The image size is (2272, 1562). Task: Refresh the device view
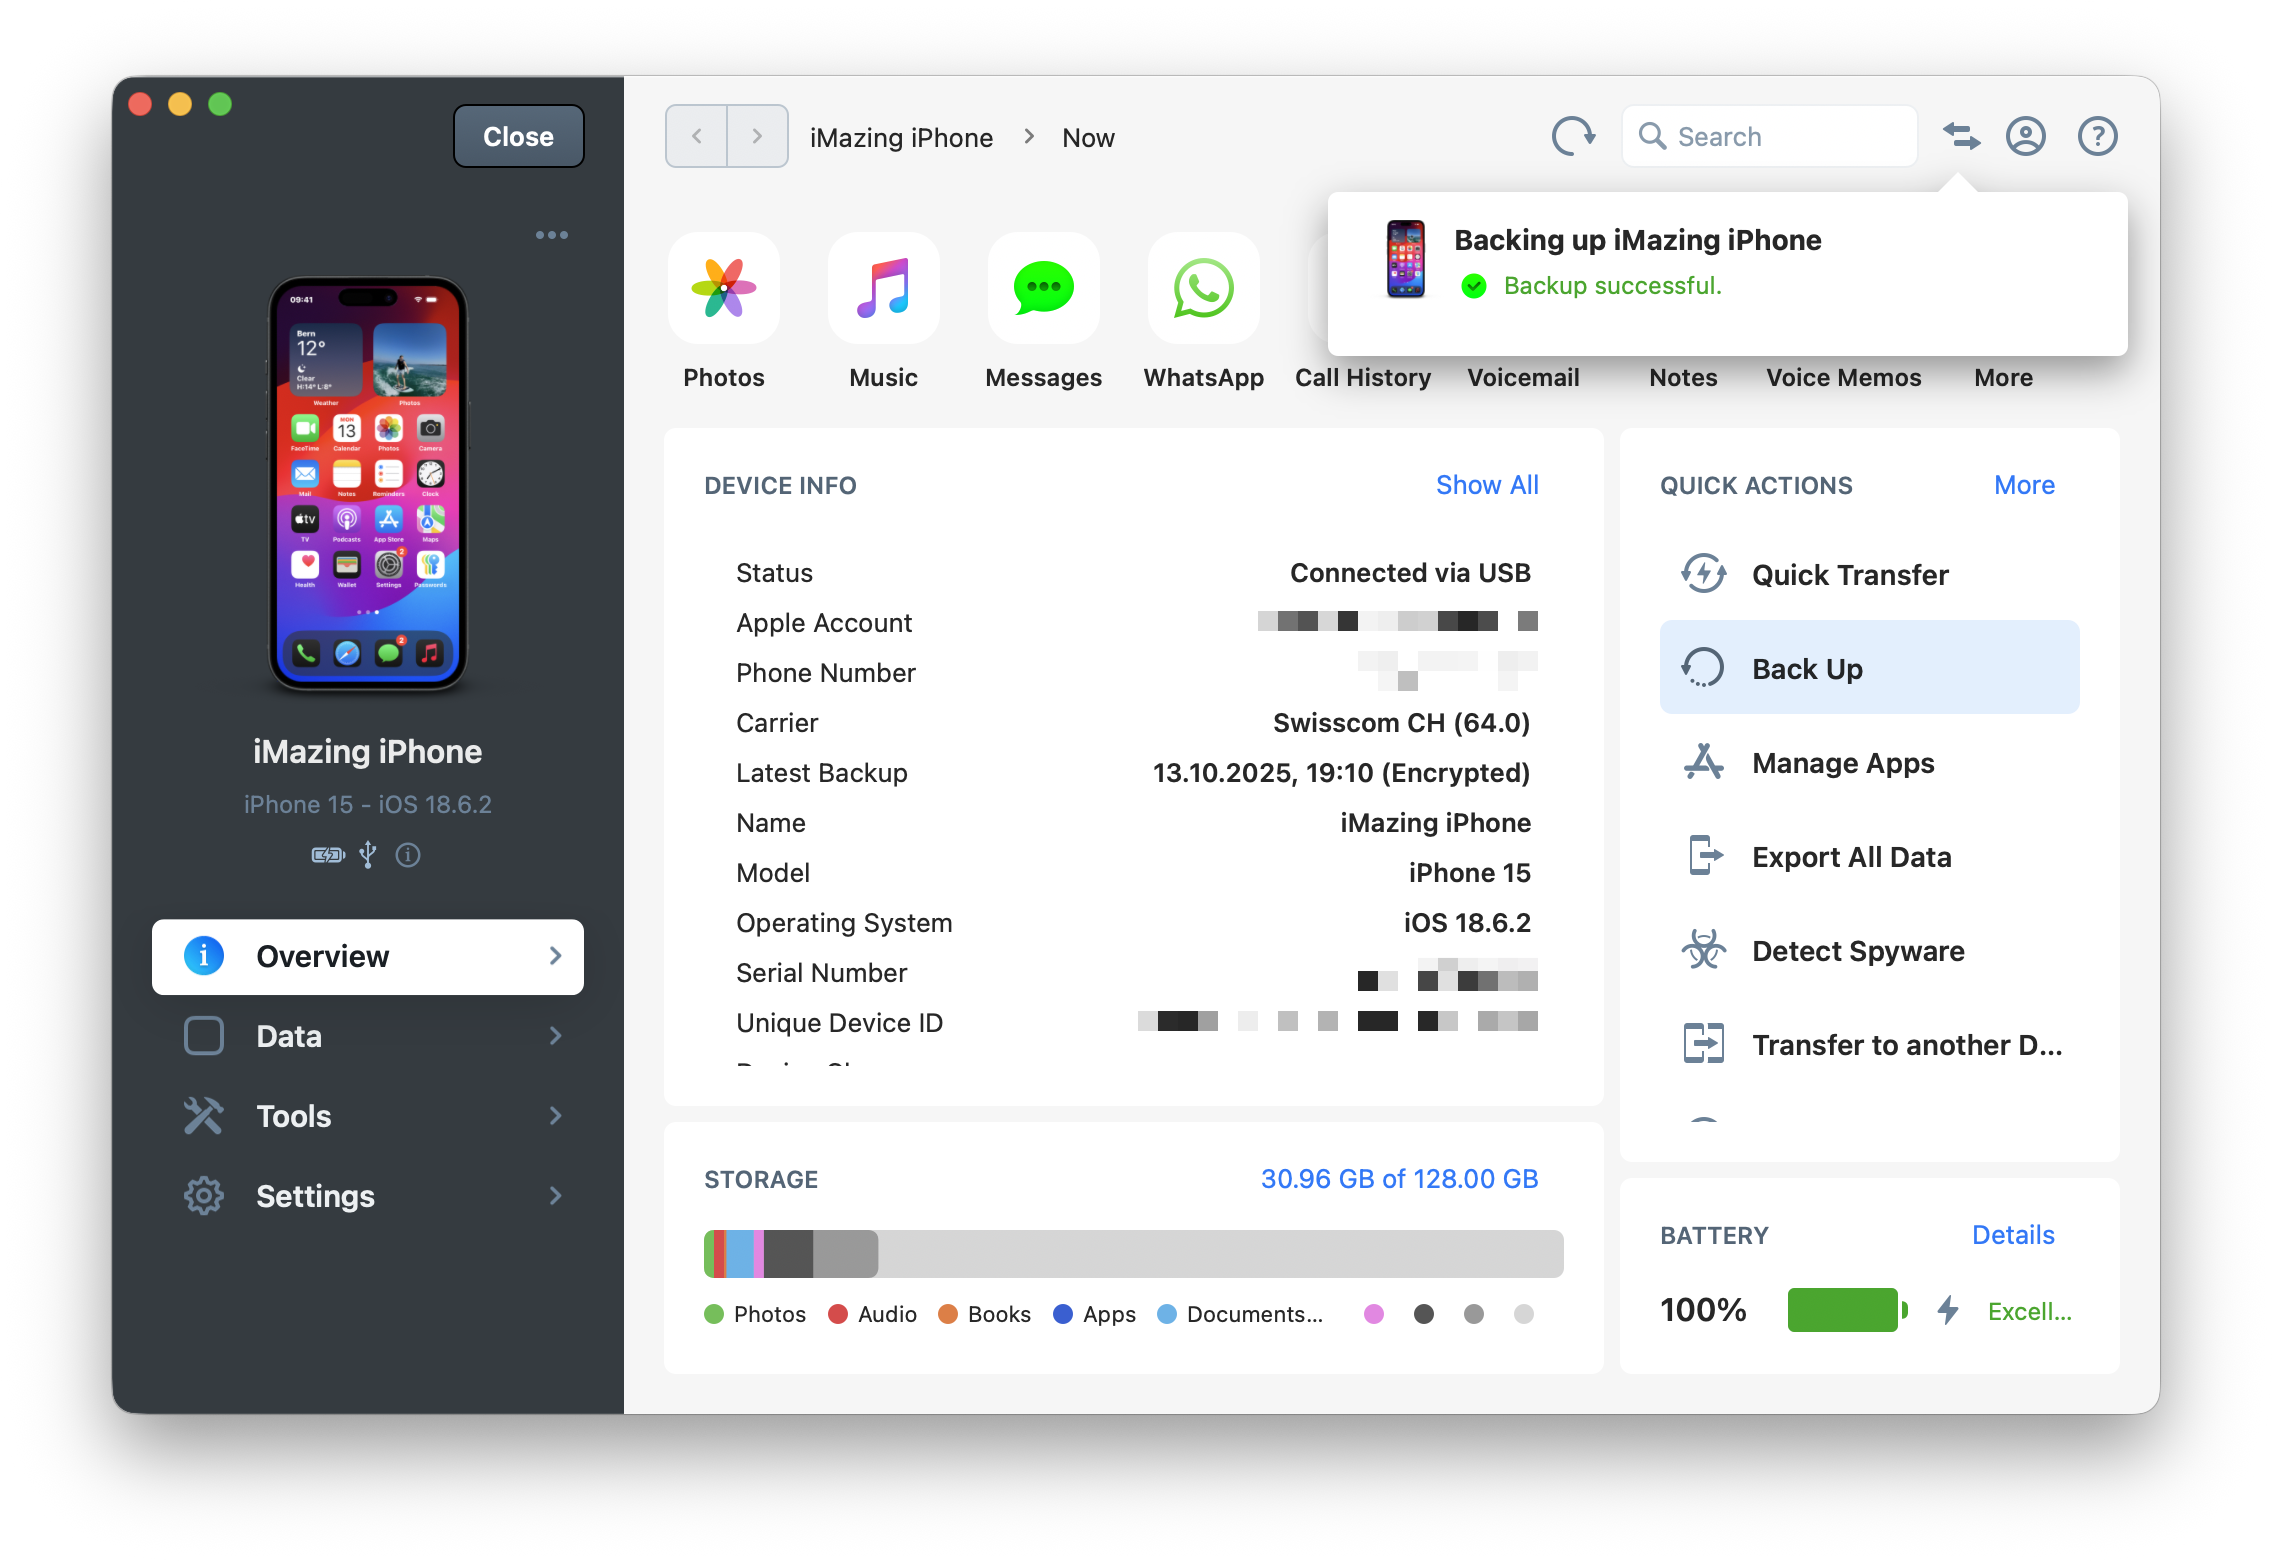point(1572,136)
